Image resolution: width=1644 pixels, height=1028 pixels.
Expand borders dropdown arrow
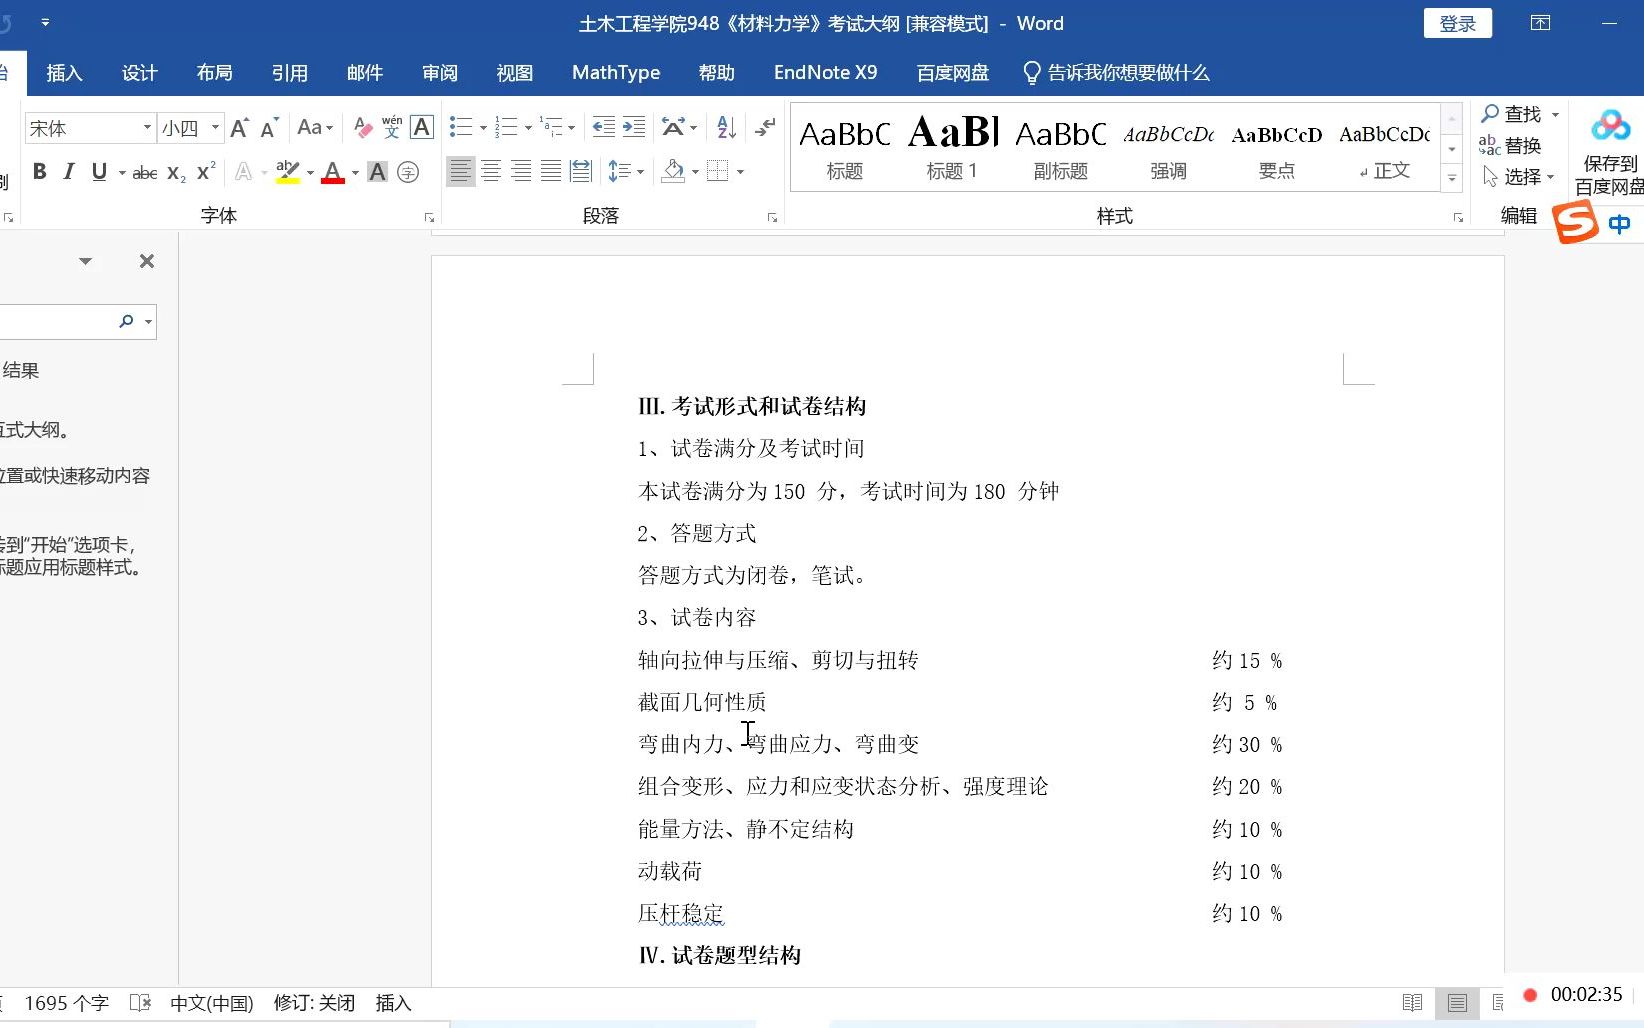[741, 172]
